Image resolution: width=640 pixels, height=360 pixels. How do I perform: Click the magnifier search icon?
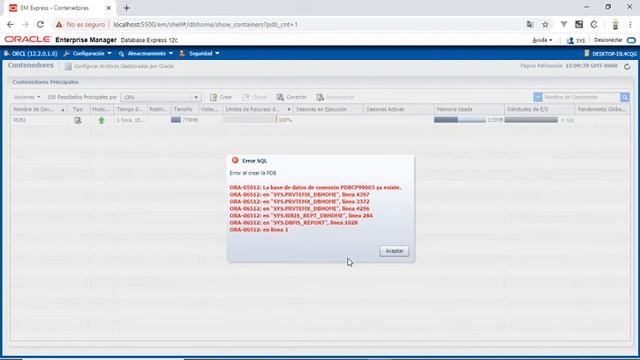pyautogui.click(x=625, y=97)
